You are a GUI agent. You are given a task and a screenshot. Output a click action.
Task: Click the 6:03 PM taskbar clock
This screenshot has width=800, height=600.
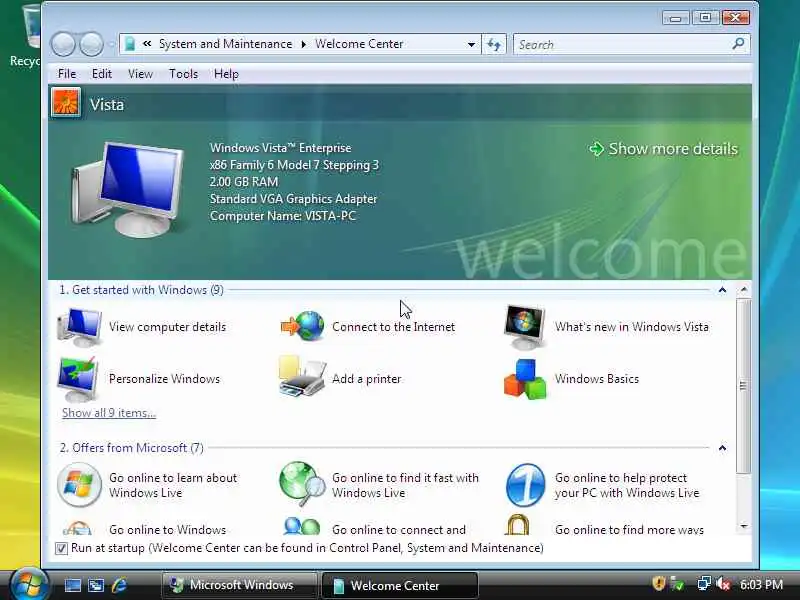[x=761, y=584]
